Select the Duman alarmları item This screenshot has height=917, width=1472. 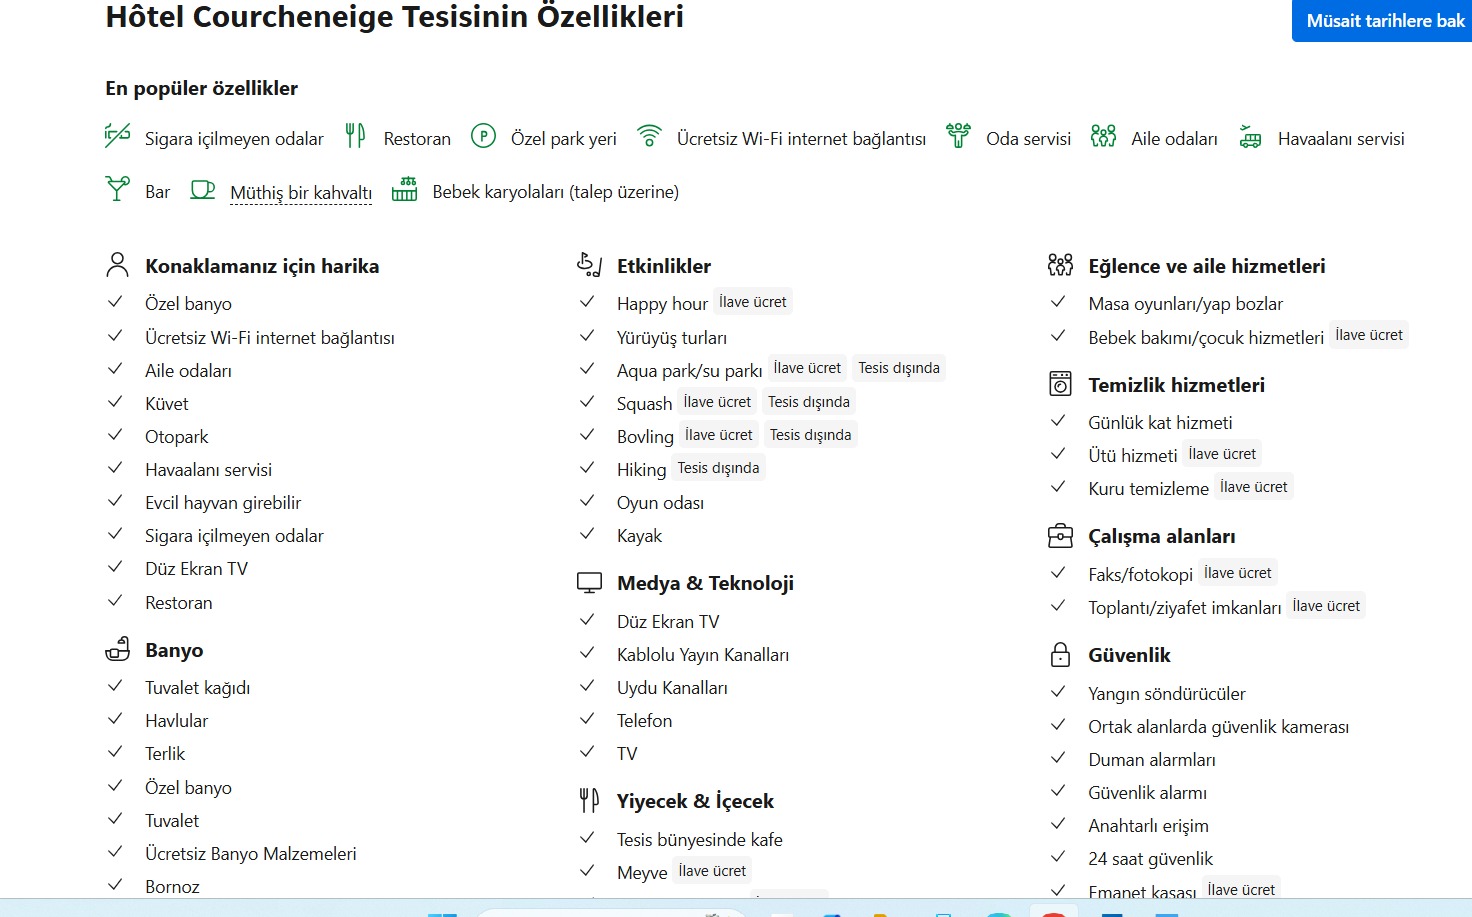click(1152, 759)
